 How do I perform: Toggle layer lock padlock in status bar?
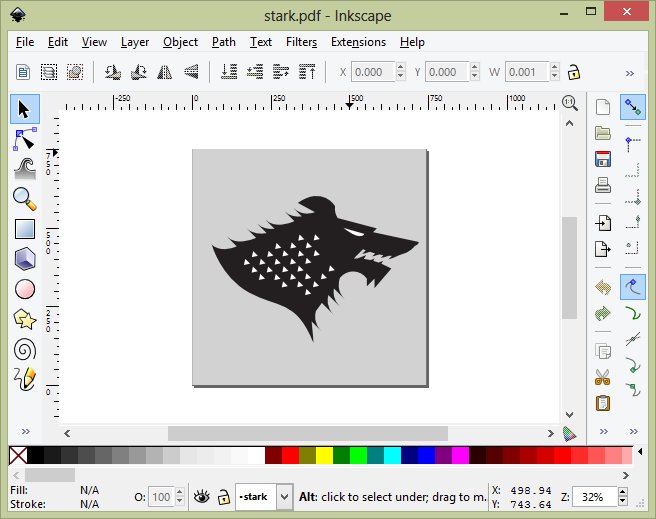tap(224, 497)
